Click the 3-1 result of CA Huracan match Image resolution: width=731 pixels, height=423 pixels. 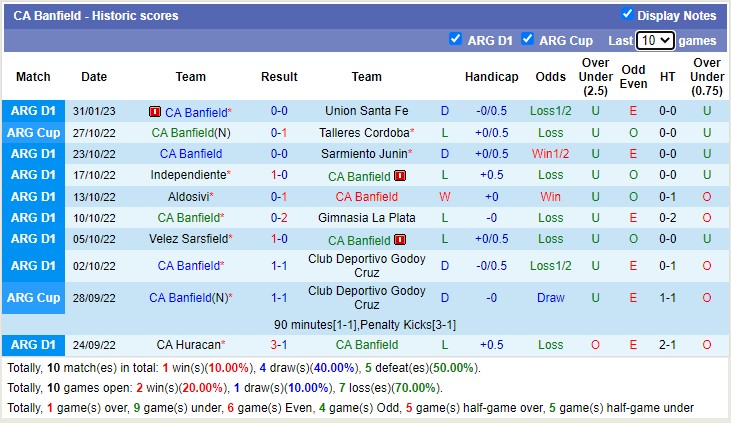click(x=279, y=345)
